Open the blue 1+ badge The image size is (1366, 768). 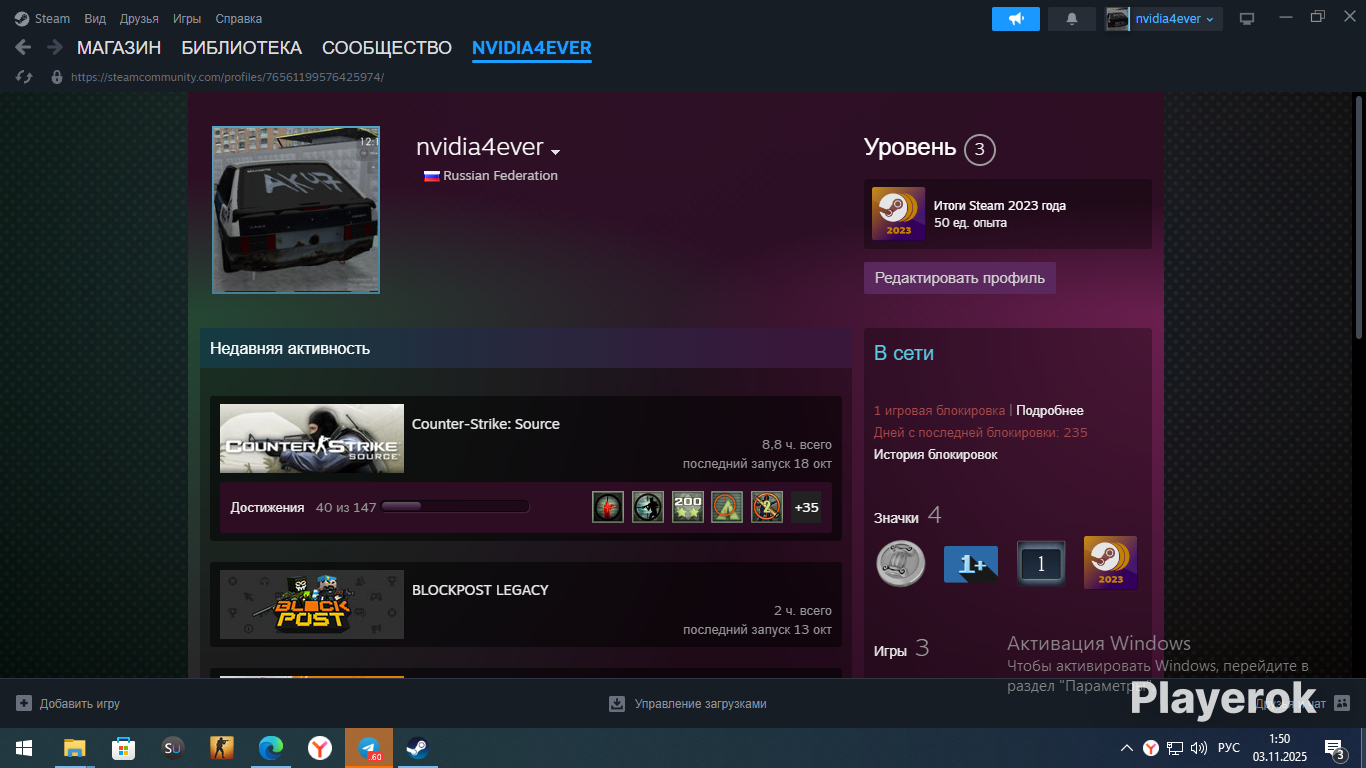click(971, 563)
